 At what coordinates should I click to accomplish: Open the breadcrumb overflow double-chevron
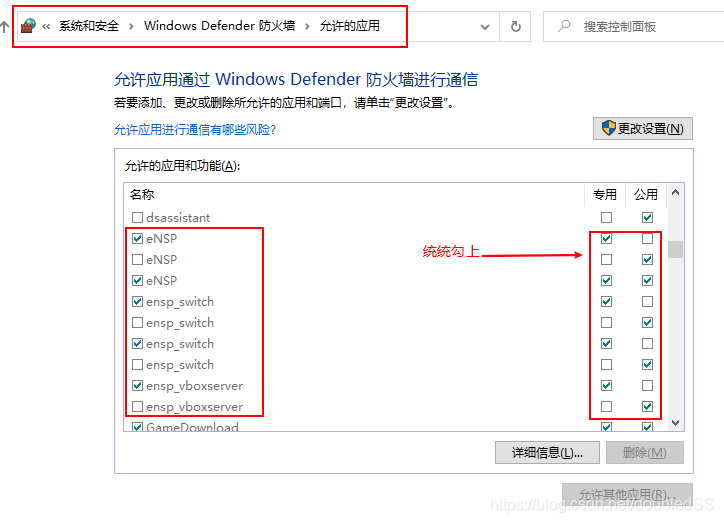46,26
